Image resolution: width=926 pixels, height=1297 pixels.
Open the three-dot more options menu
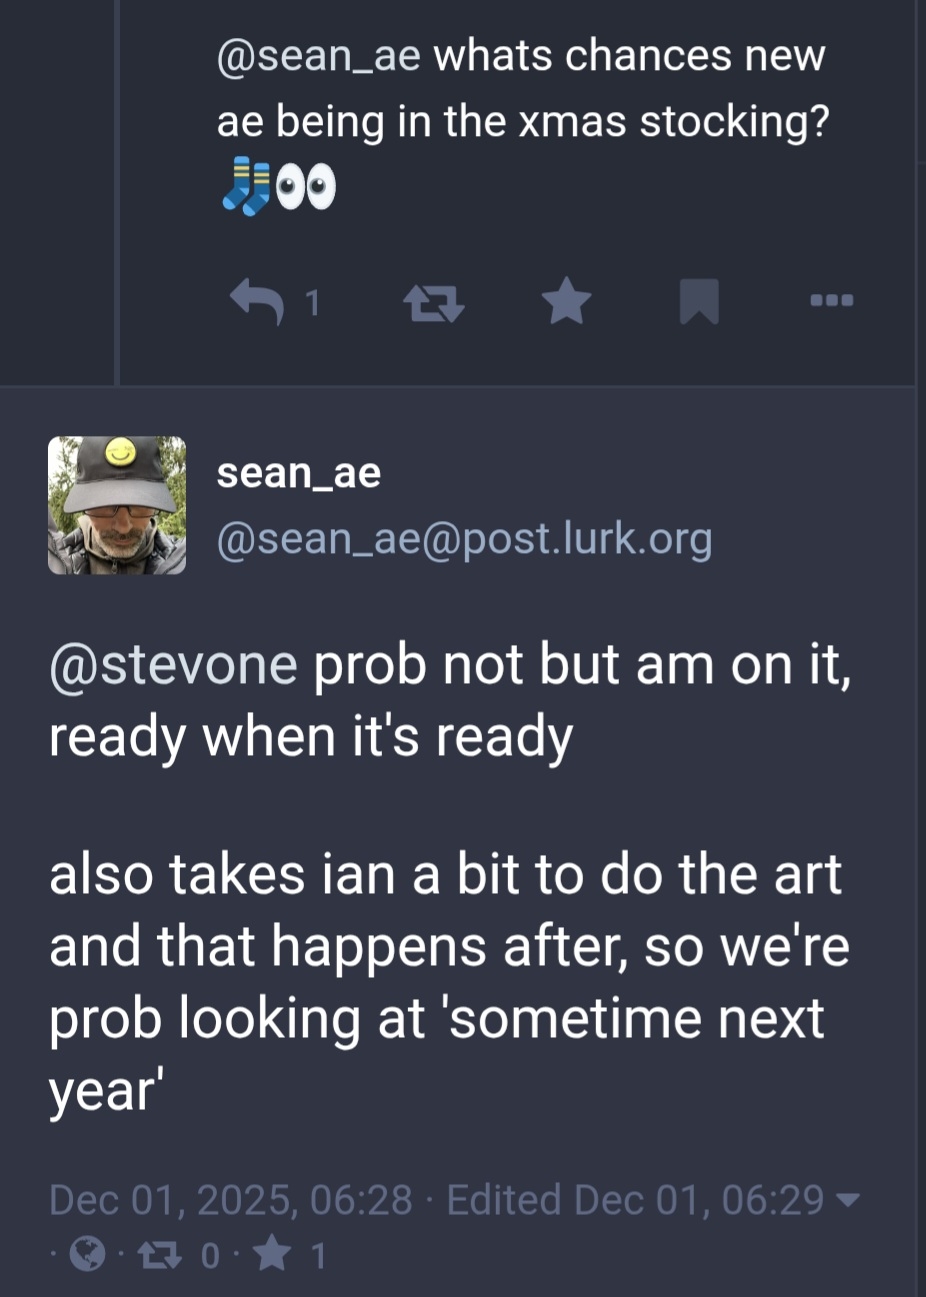pos(832,300)
